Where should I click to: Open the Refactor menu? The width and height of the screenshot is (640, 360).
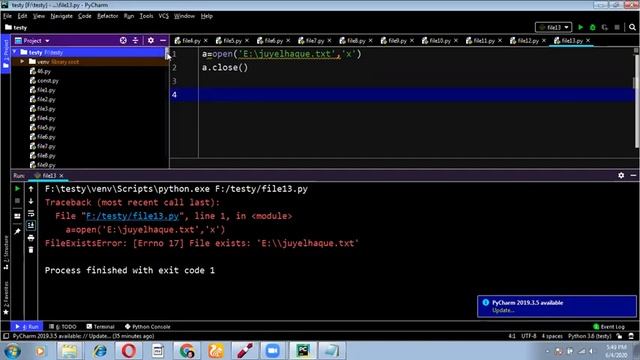click(107, 16)
